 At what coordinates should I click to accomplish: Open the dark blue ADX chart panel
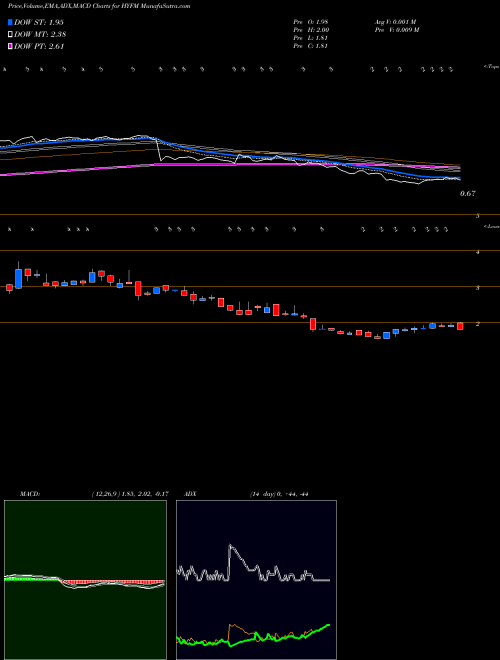tap(256, 580)
